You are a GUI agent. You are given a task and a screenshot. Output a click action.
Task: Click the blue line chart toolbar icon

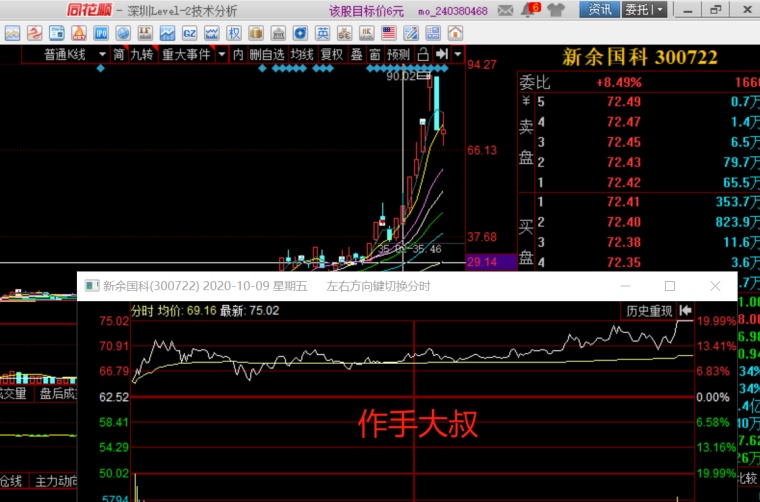(x=167, y=33)
